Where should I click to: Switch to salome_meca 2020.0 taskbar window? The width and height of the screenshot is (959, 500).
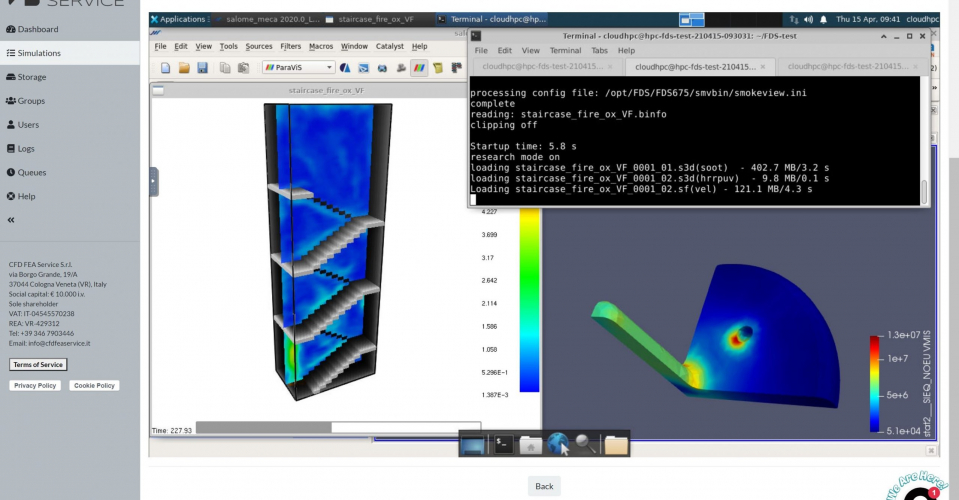267,19
